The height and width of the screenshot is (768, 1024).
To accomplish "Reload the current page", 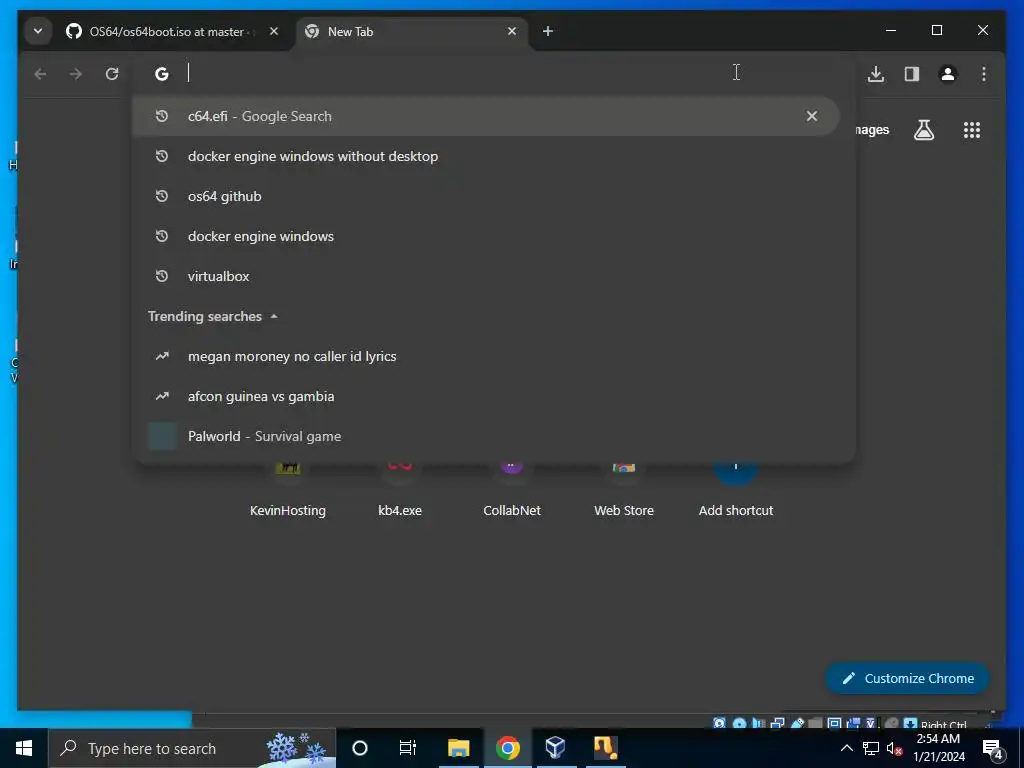I will point(112,74).
